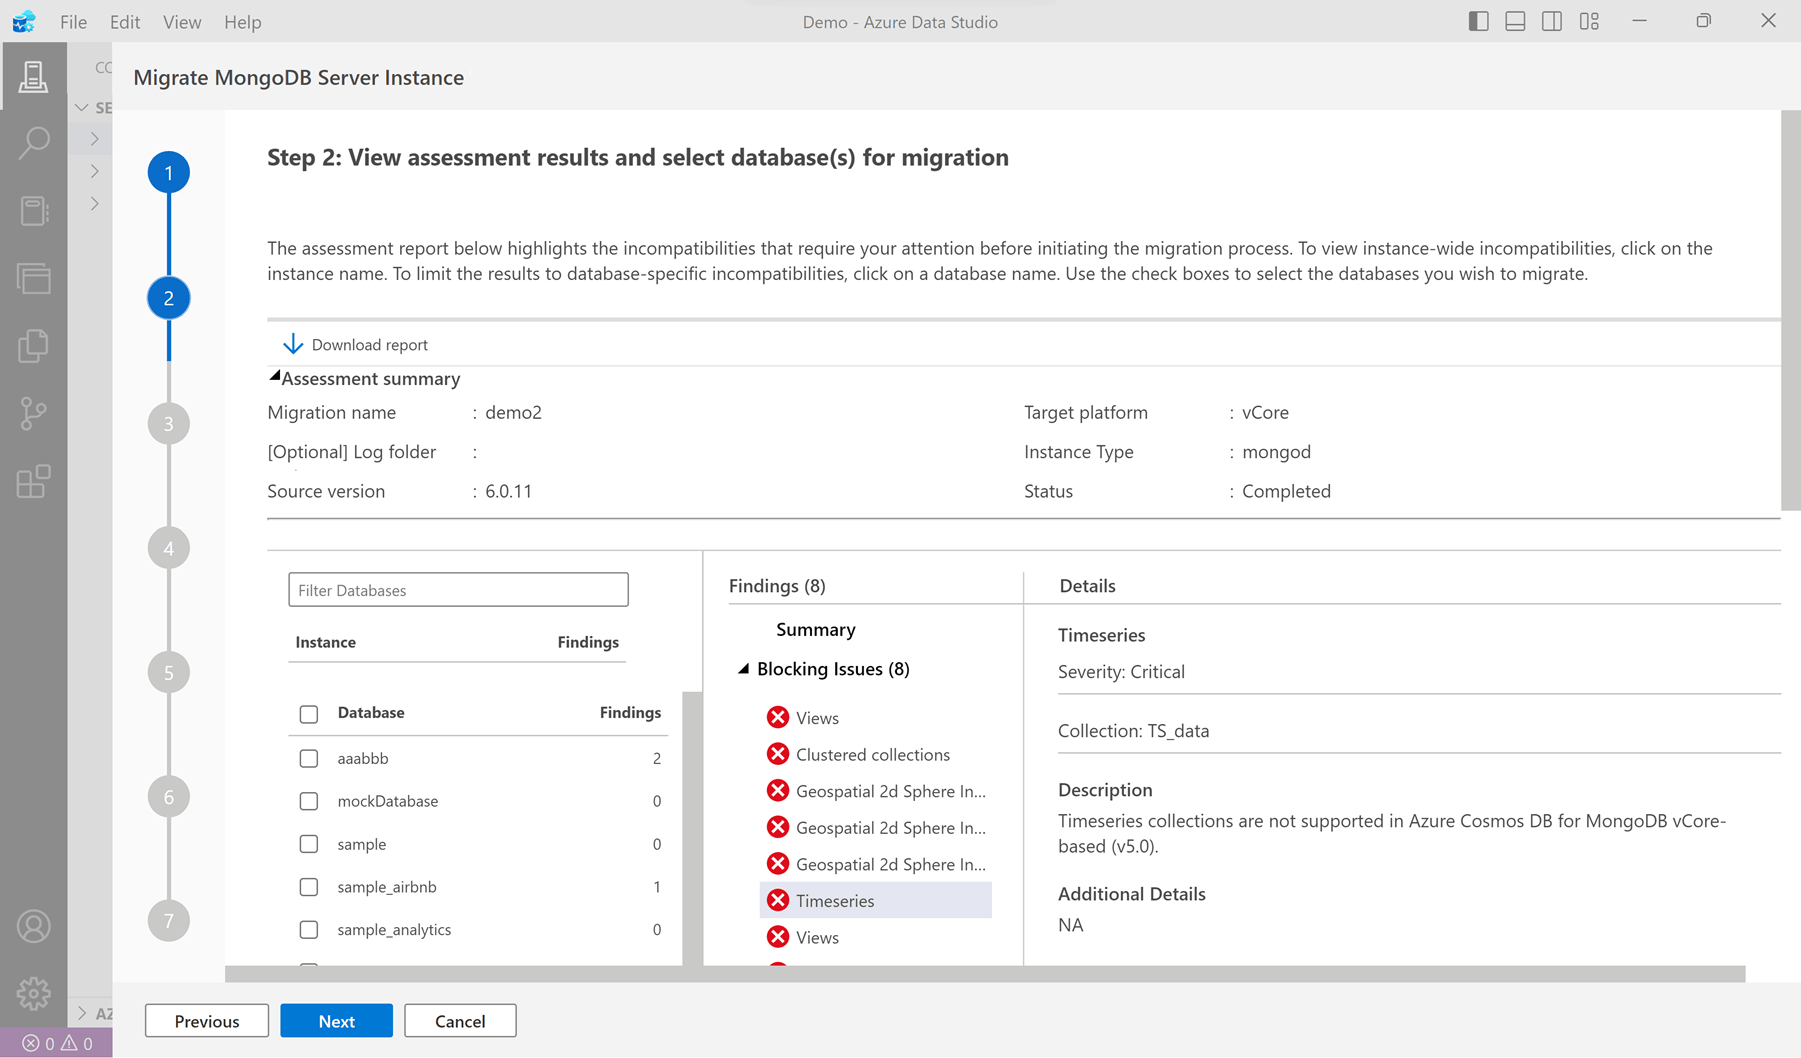The height and width of the screenshot is (1058, 1801).
Task: Expand the AZ section in the sidebar
Action: pos(83,1013)
